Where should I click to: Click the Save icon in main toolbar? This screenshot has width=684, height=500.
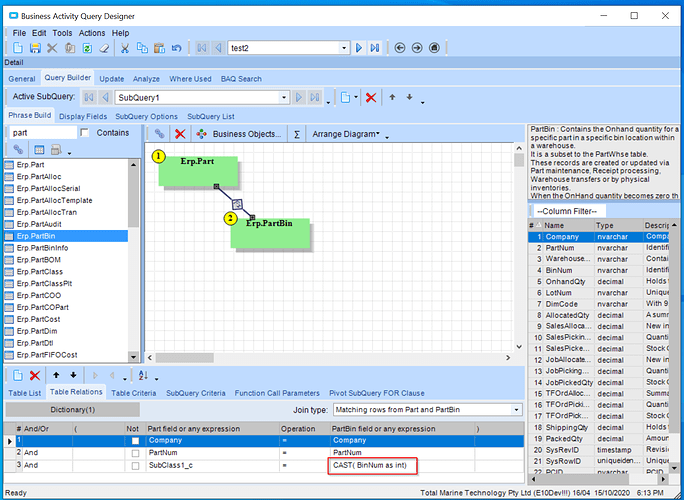point(35,48)
